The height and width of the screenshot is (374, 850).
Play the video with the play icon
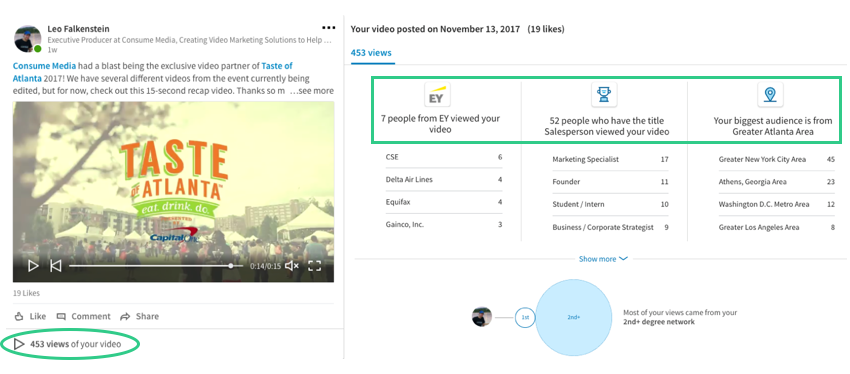click(x=33, y=266)
